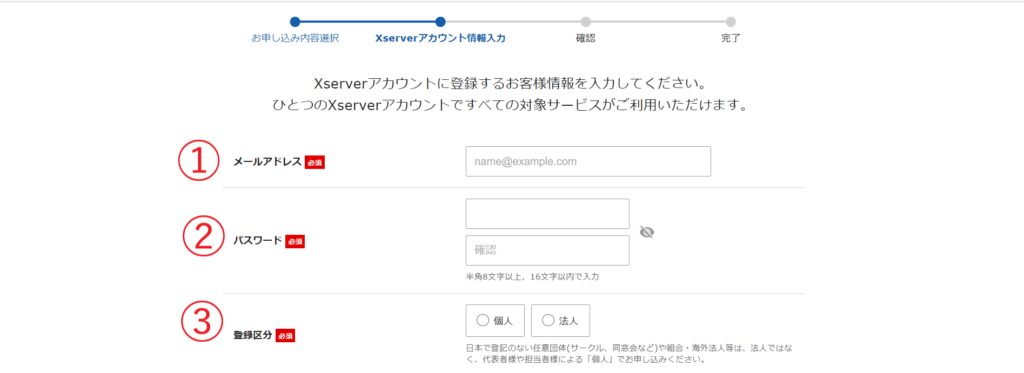Click the password confirmation field
The height and width of the screenshot is (373, 1024).
[x=547, y=250]
